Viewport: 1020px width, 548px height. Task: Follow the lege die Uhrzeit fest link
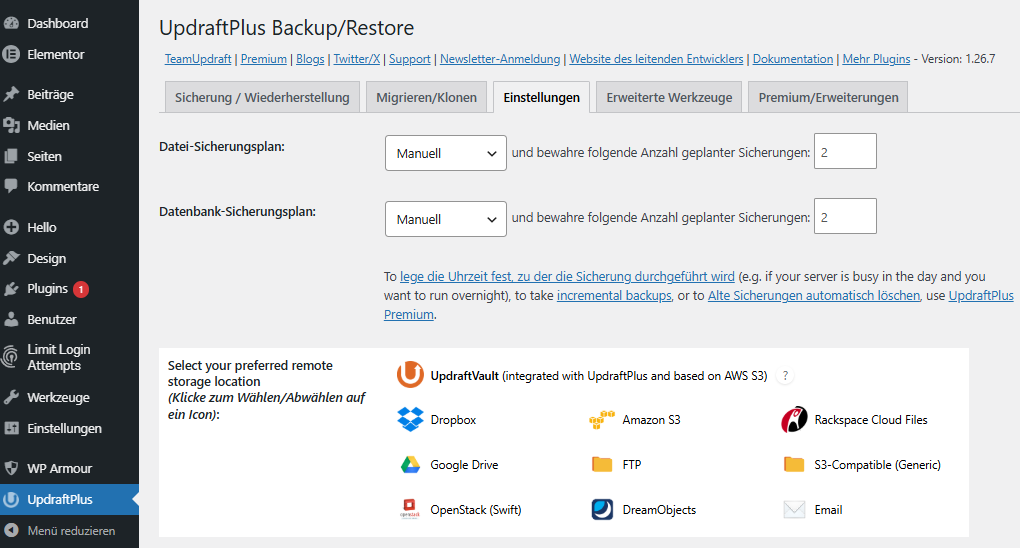(567, 276)
